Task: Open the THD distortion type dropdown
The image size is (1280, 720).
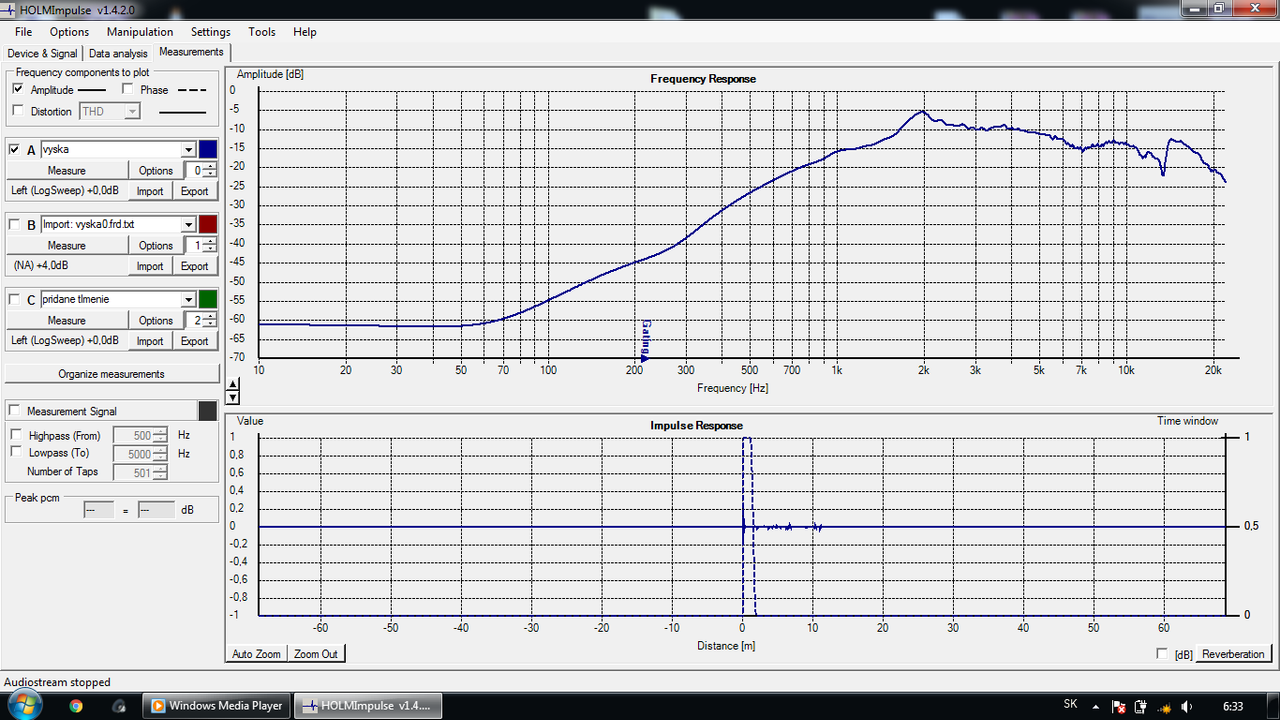Action: point(132,112)
